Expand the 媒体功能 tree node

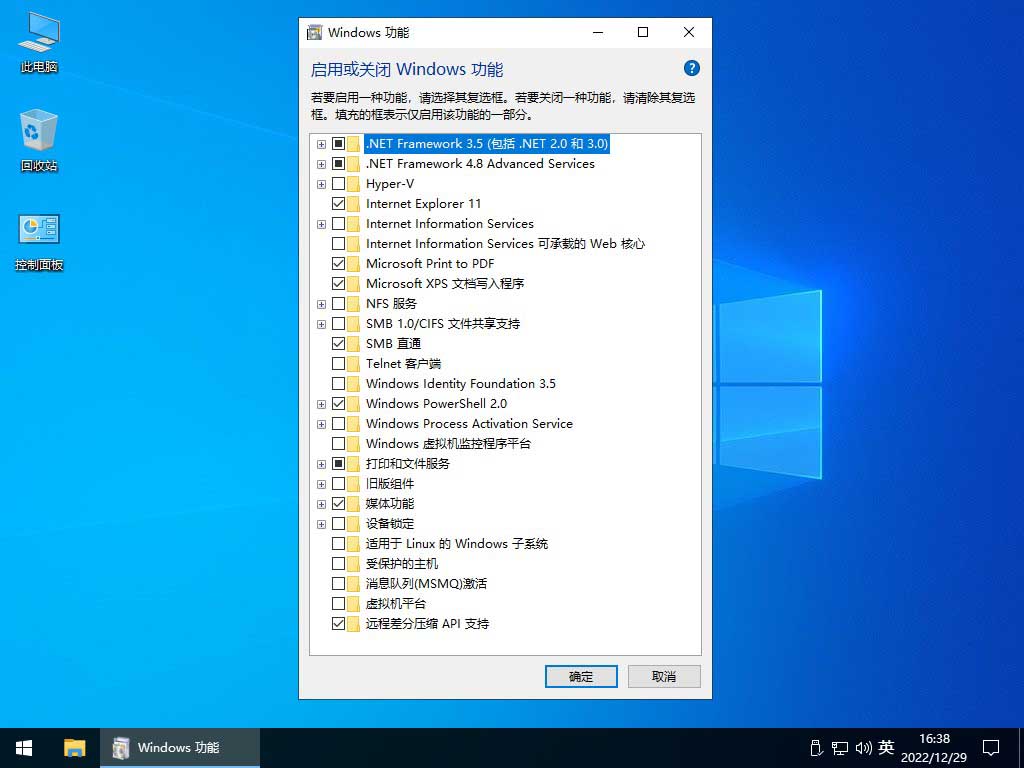coord(321,503)
